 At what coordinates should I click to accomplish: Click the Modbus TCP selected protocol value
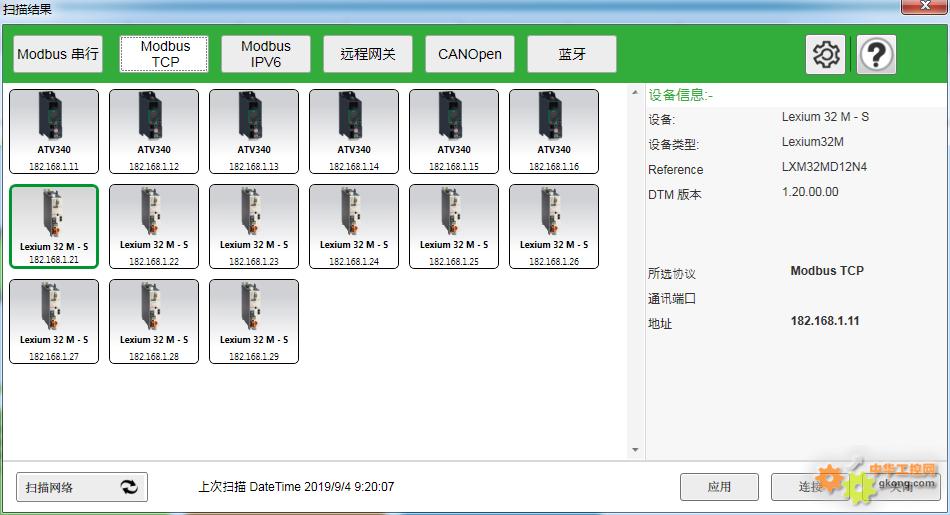click(827, 271)
